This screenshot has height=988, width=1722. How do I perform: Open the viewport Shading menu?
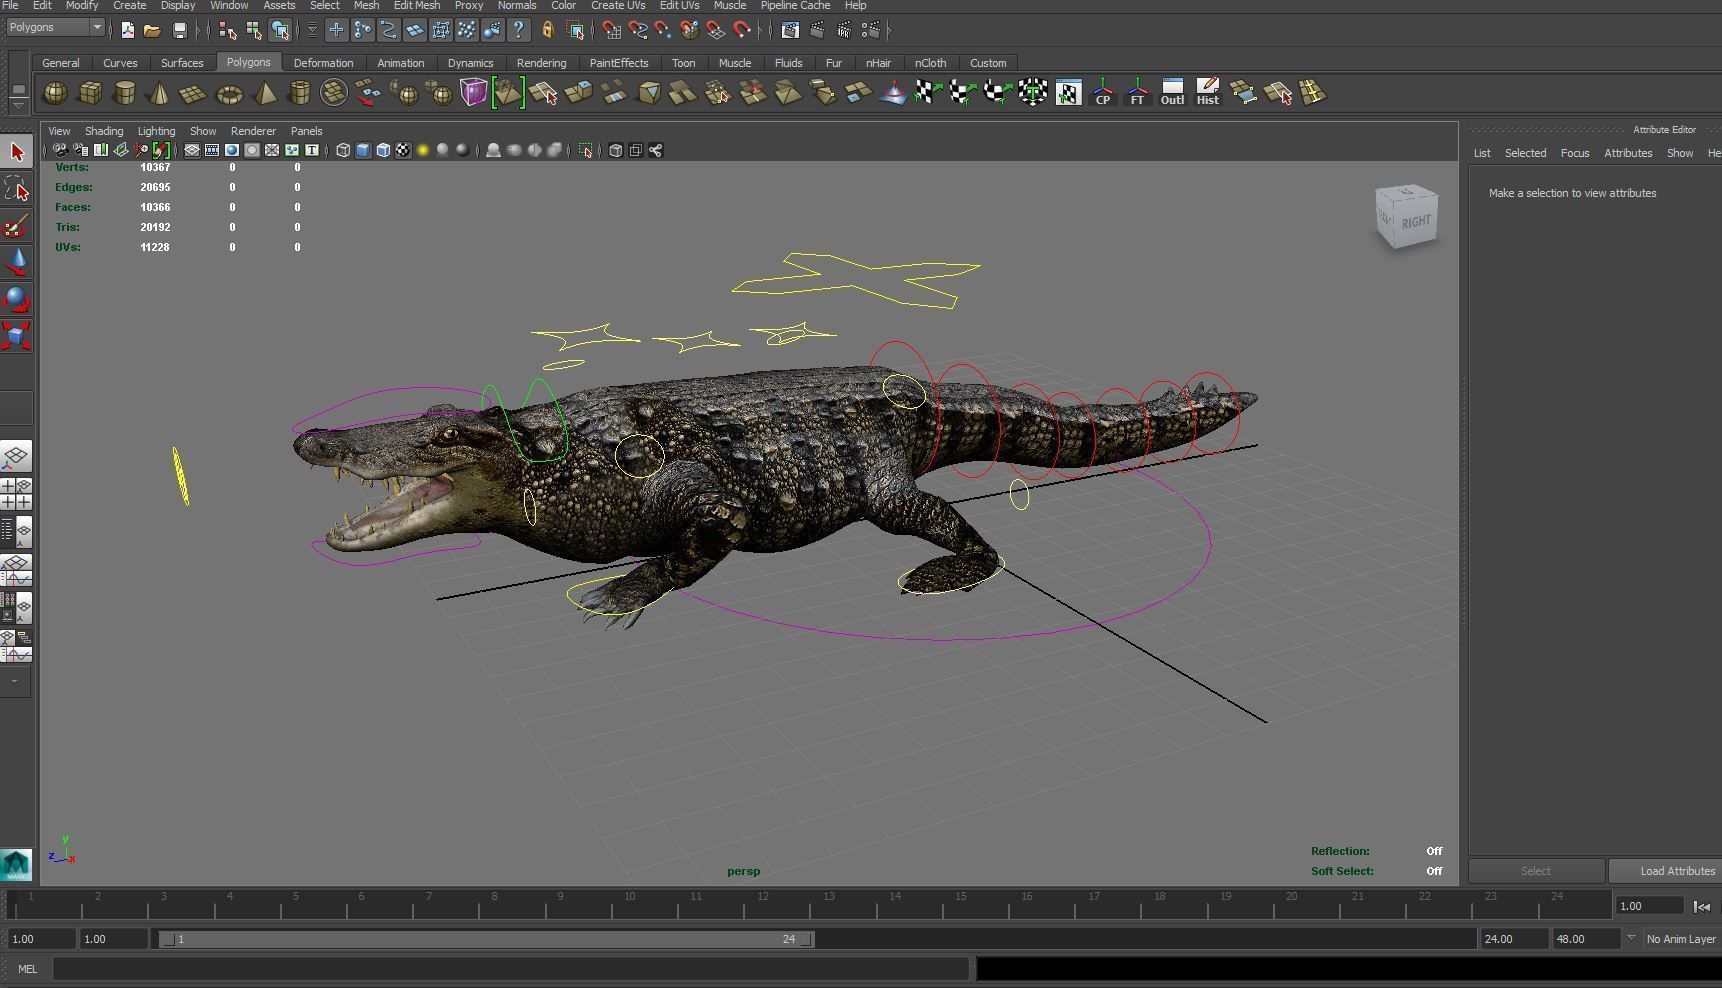pos(103,131)
